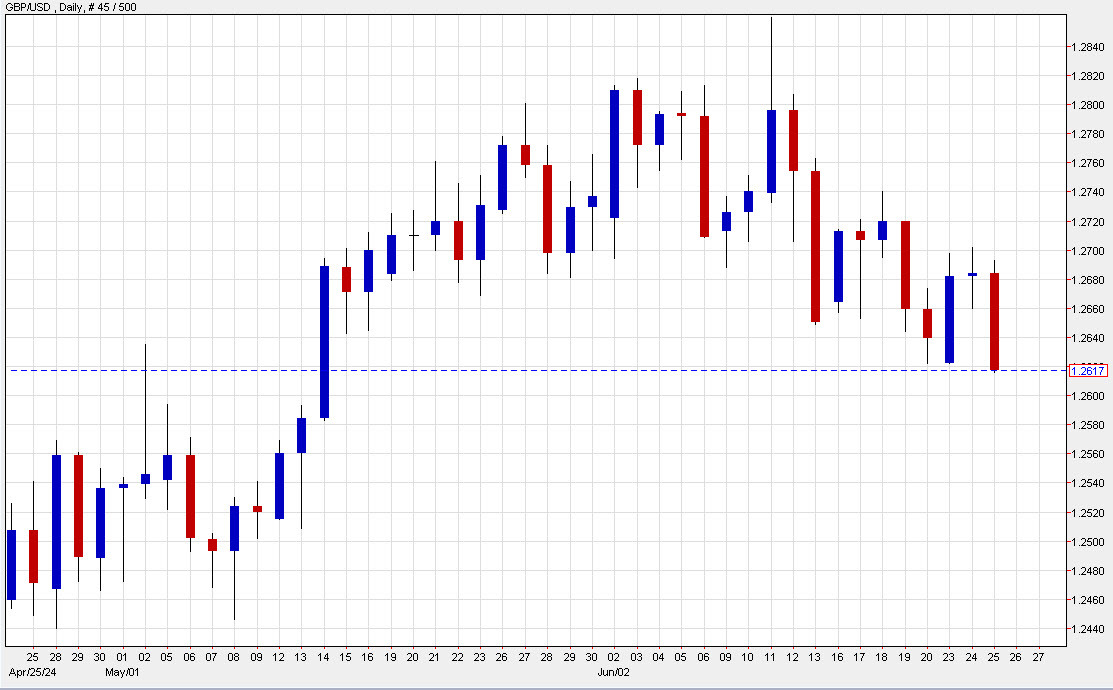This screenshot has height=690, width=1113.
Task: Click the bottom status bar strip
Action: point(556,686)
